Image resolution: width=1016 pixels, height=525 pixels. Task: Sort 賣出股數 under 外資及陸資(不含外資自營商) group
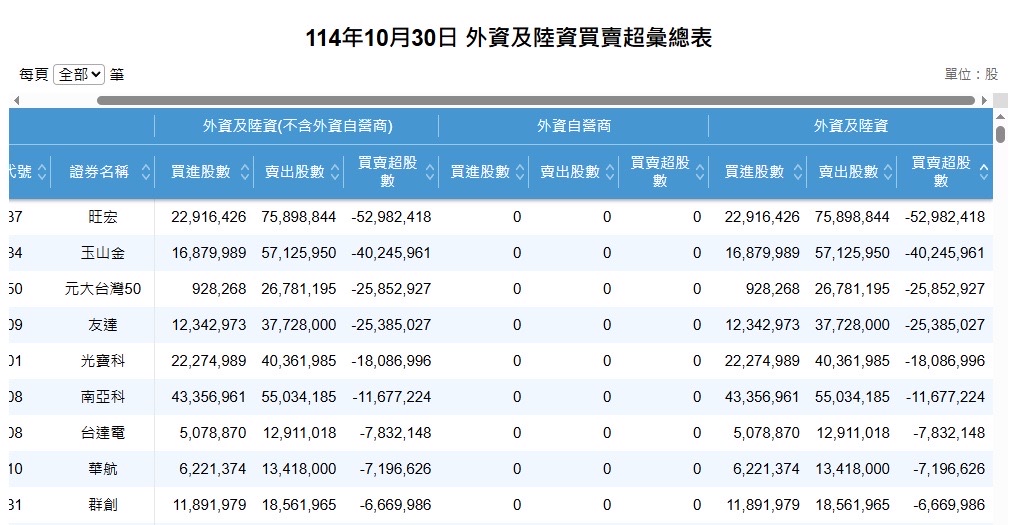pyautogui.click(x=336, y=172)
